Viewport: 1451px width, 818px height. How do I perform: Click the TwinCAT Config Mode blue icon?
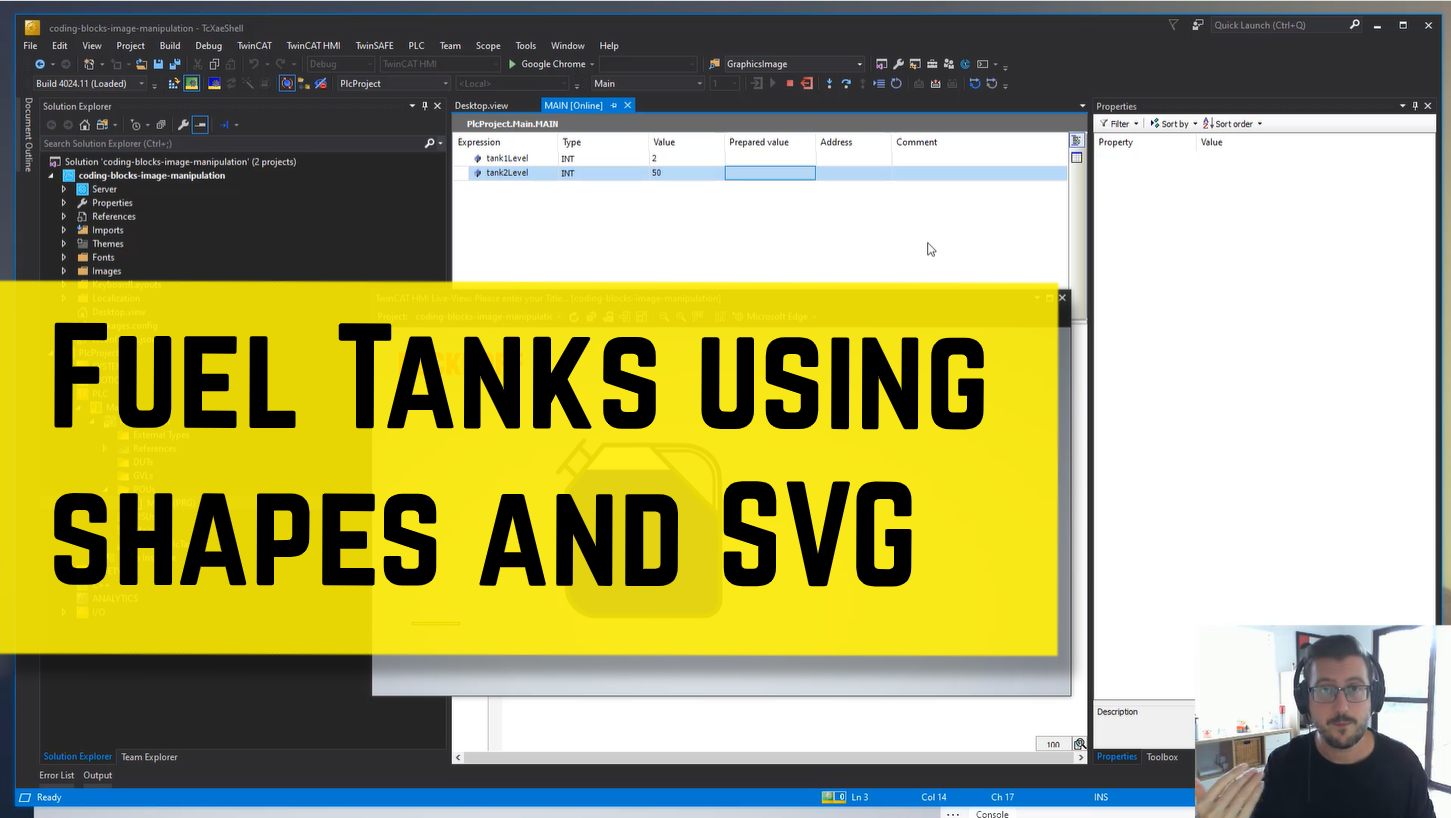[x=214, y=84]
